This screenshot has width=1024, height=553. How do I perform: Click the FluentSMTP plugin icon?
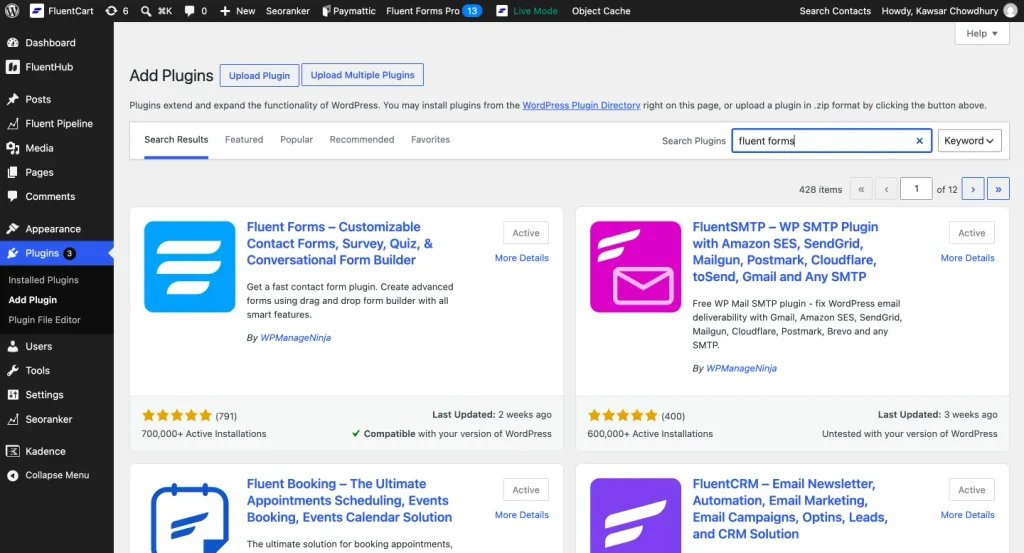pyautogui.click(x=635, y=266)
